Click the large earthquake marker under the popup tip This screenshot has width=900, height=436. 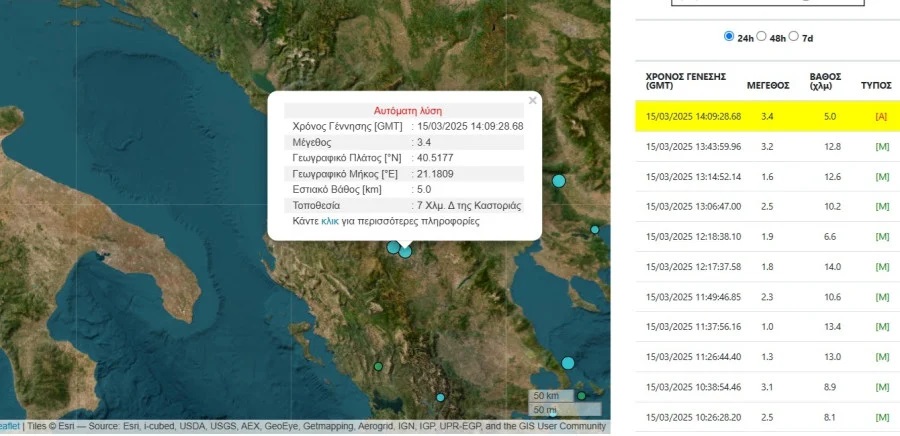(405, 251)
